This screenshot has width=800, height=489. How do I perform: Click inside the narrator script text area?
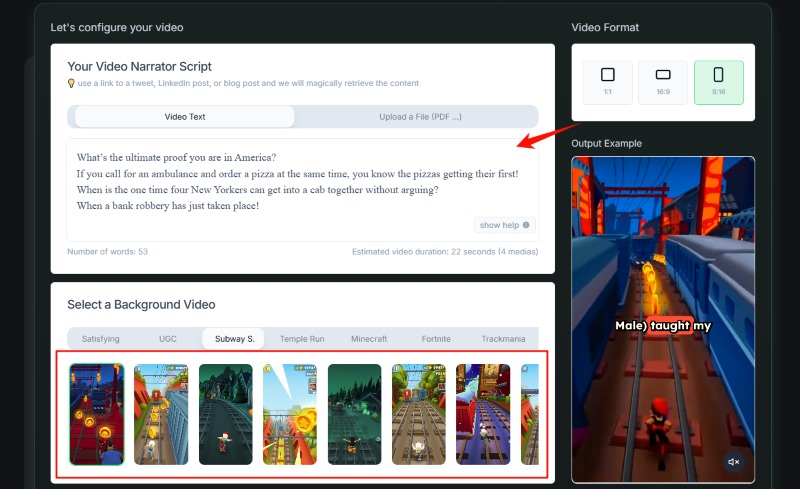pos(302,190)
